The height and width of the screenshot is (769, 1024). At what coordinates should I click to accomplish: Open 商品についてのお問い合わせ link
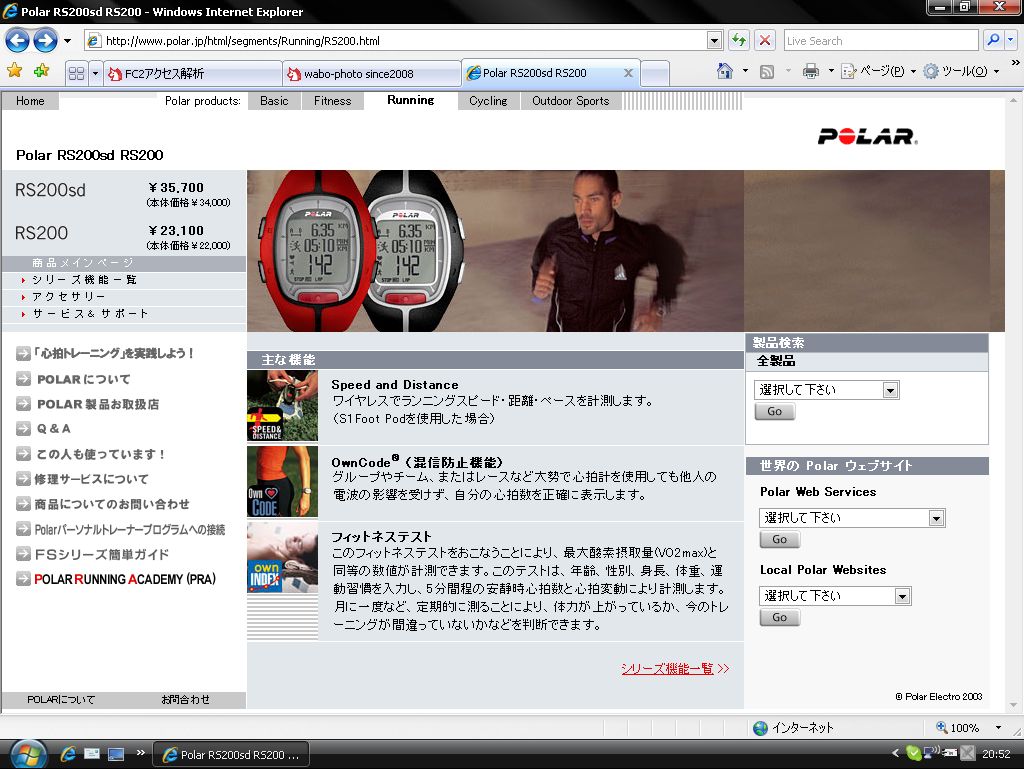click(103, 503)
